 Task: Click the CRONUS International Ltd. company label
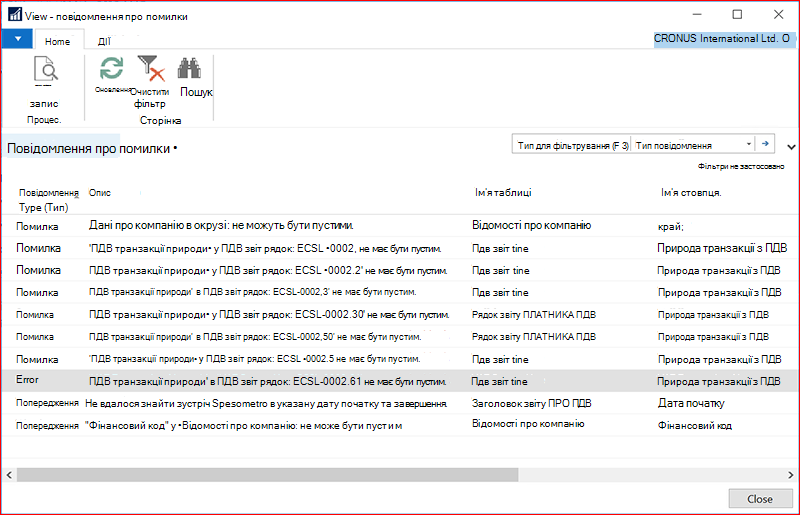pos(722,39)
